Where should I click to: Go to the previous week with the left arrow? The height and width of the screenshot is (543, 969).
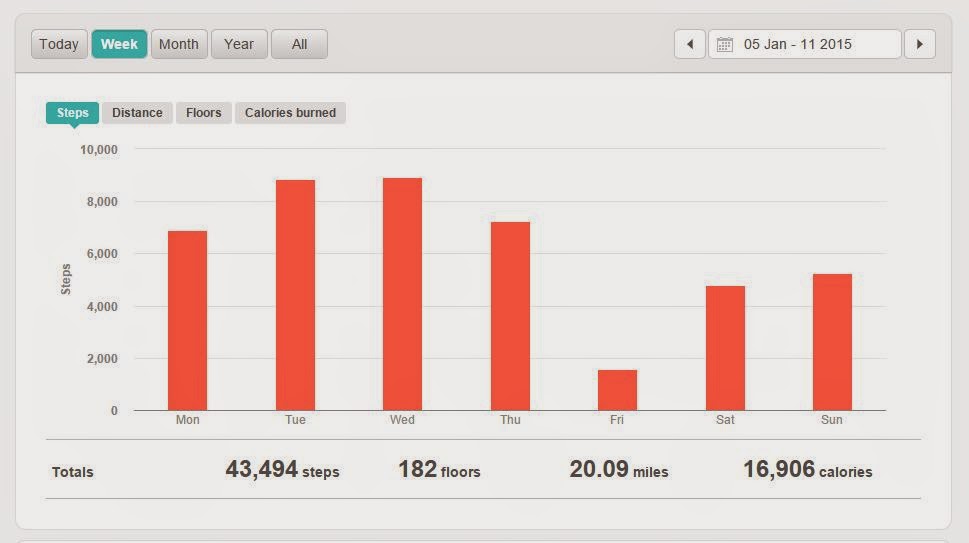(x=690, y=44)
